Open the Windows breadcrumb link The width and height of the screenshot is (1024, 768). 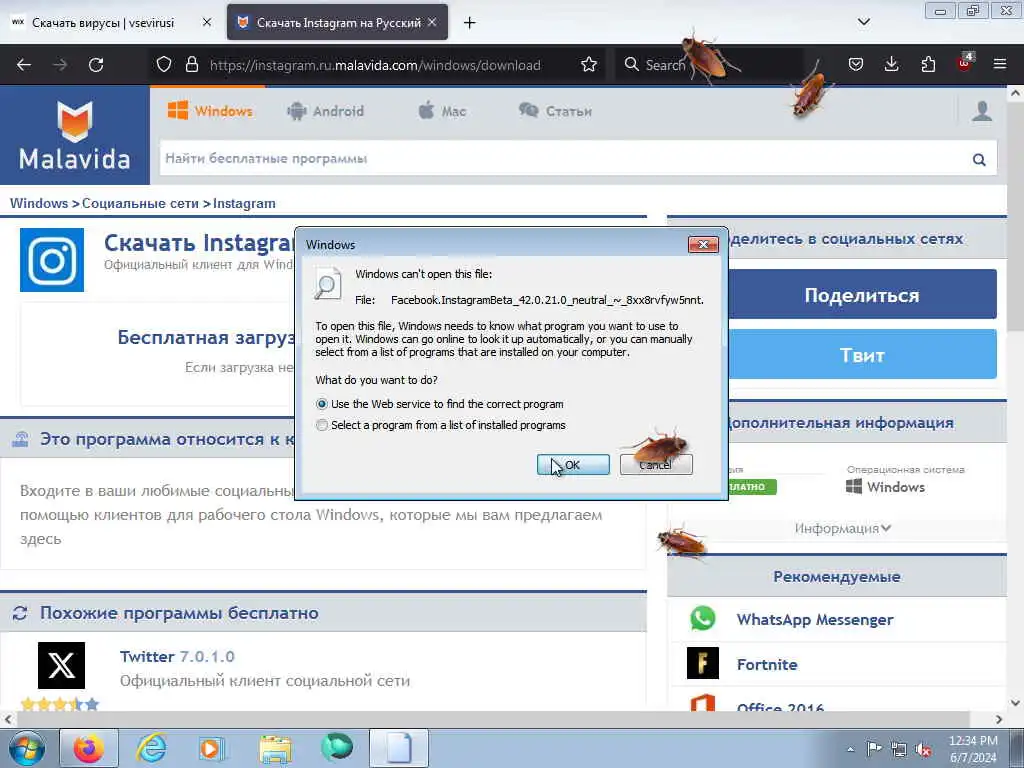tap(39, 203)
